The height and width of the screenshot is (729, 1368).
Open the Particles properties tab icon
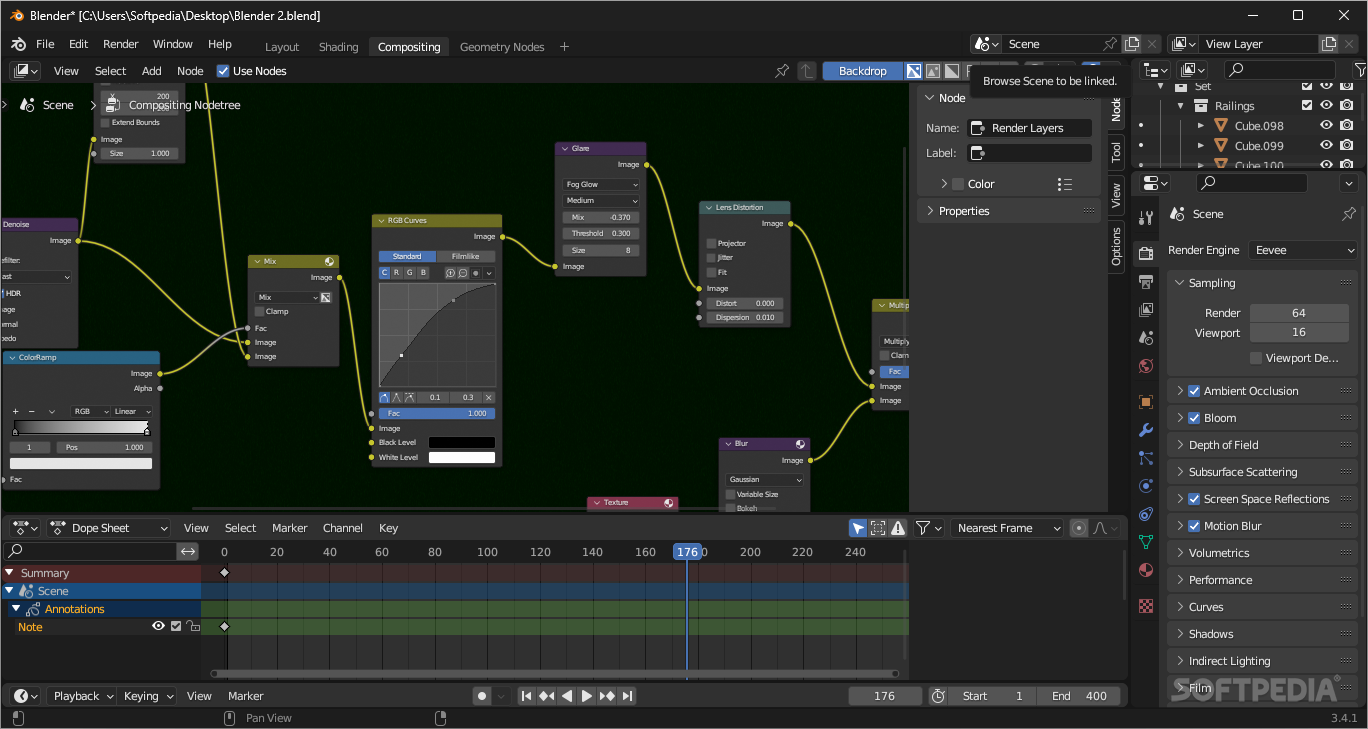[x=1146, y=458]
